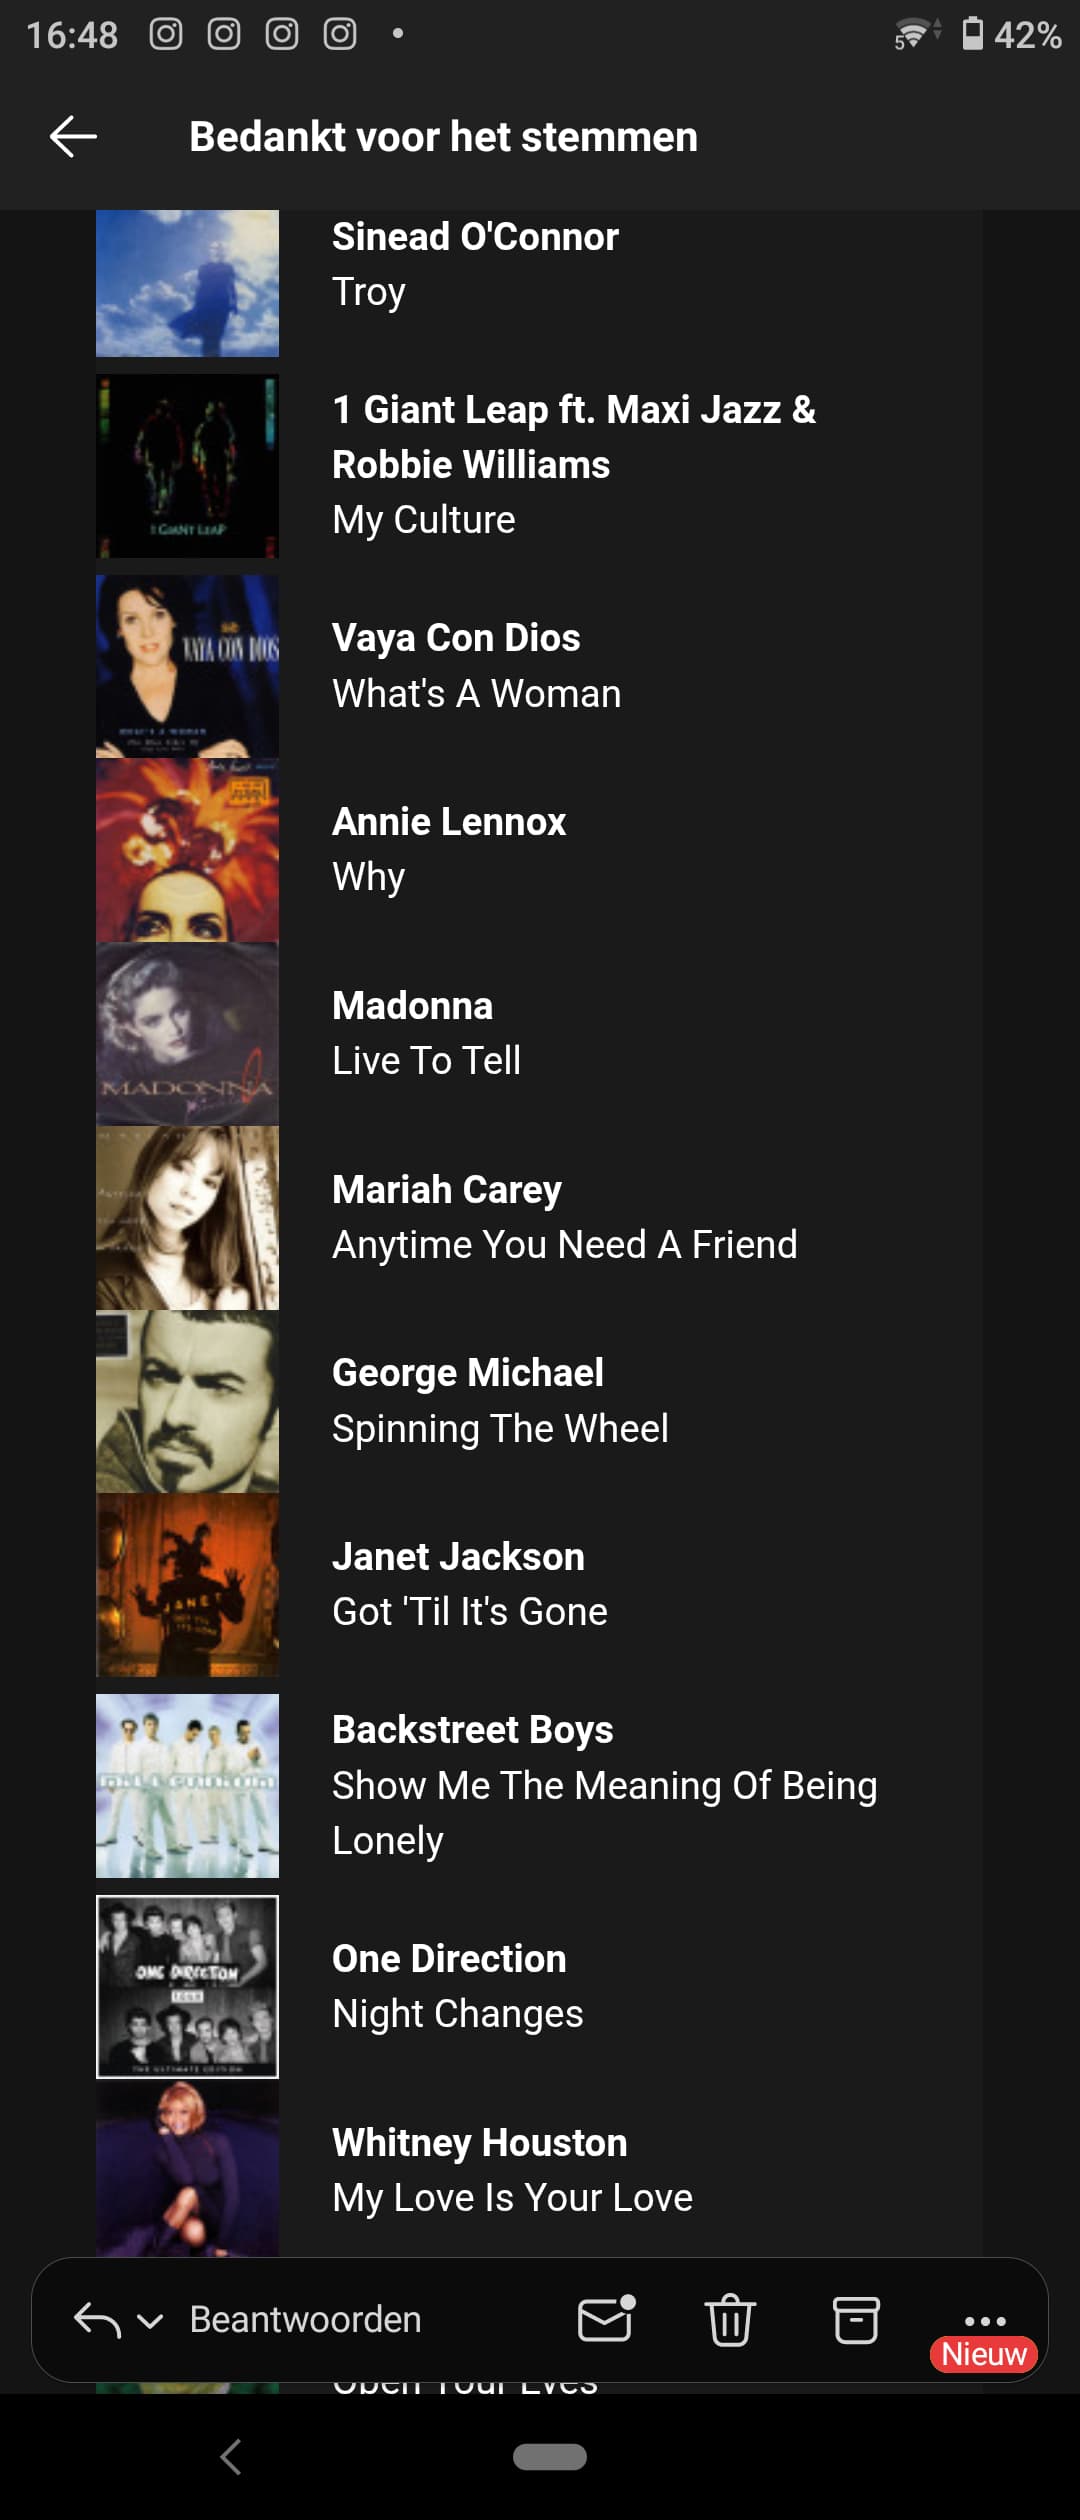Click the reply arrow icon

coord(97,2320)
